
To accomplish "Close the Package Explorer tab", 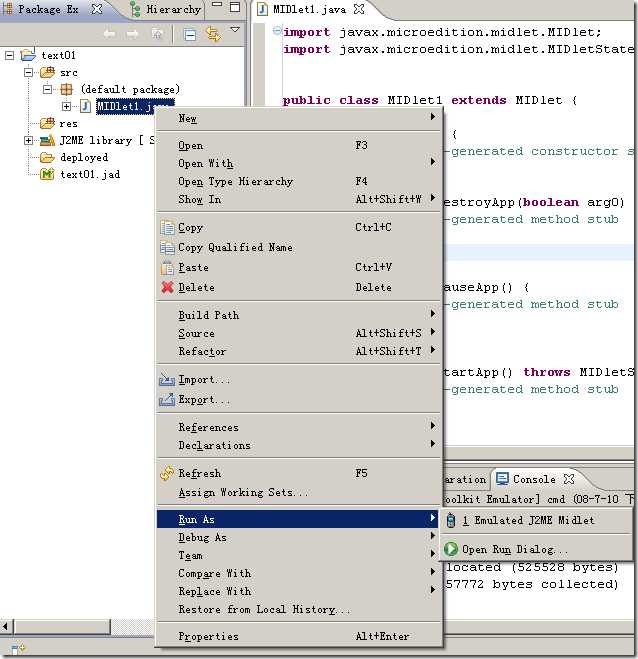I will pos(97,9).
